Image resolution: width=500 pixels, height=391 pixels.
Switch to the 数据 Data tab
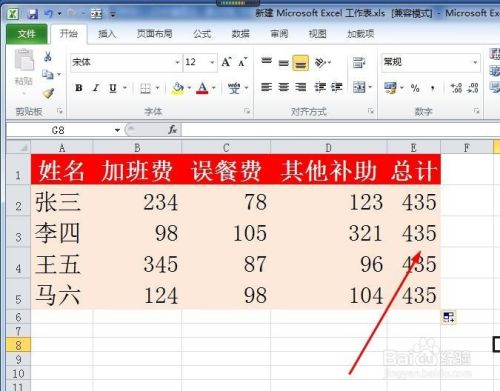coord(241,34)
